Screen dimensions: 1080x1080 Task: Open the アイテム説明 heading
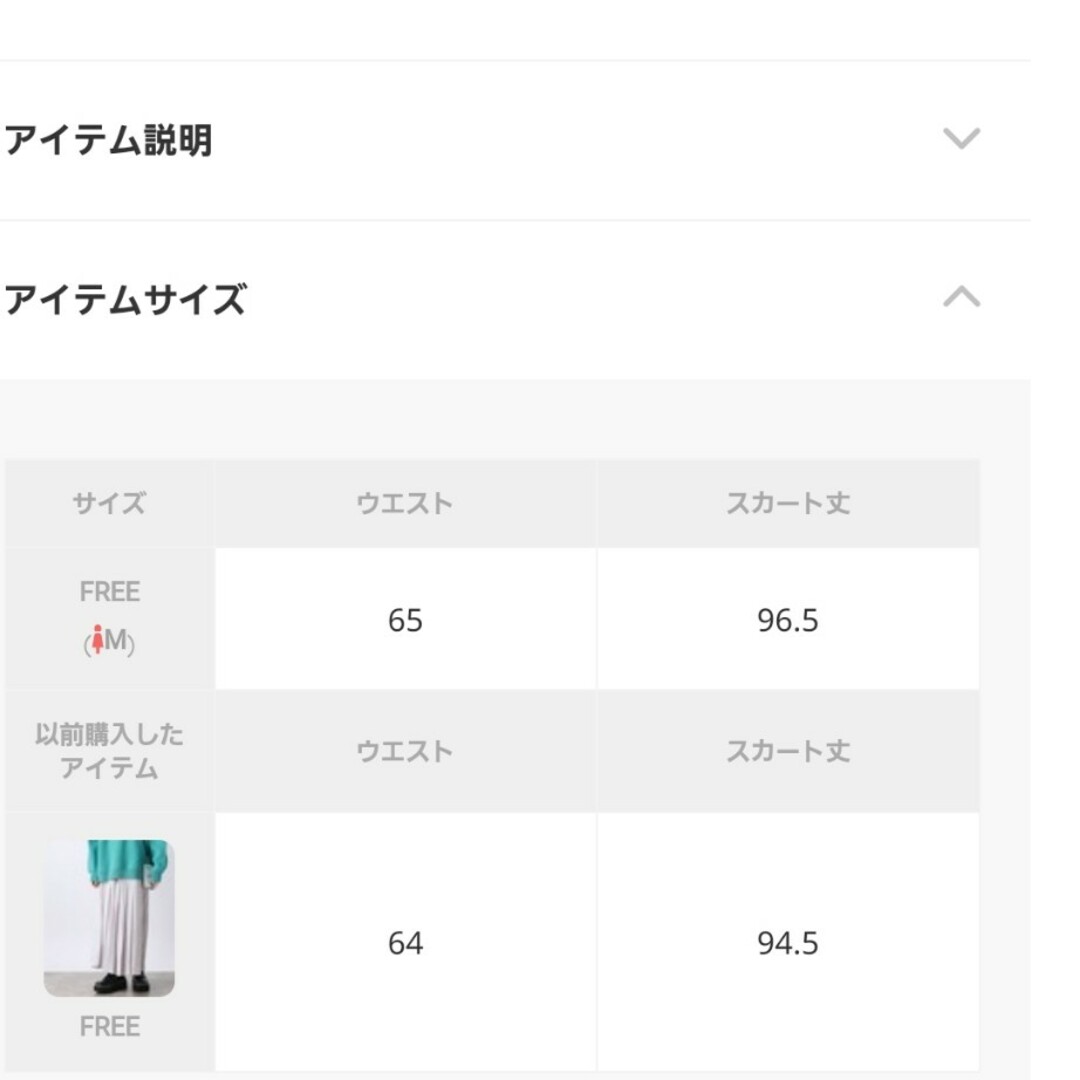pyautogui.click(x=108, y=140)
